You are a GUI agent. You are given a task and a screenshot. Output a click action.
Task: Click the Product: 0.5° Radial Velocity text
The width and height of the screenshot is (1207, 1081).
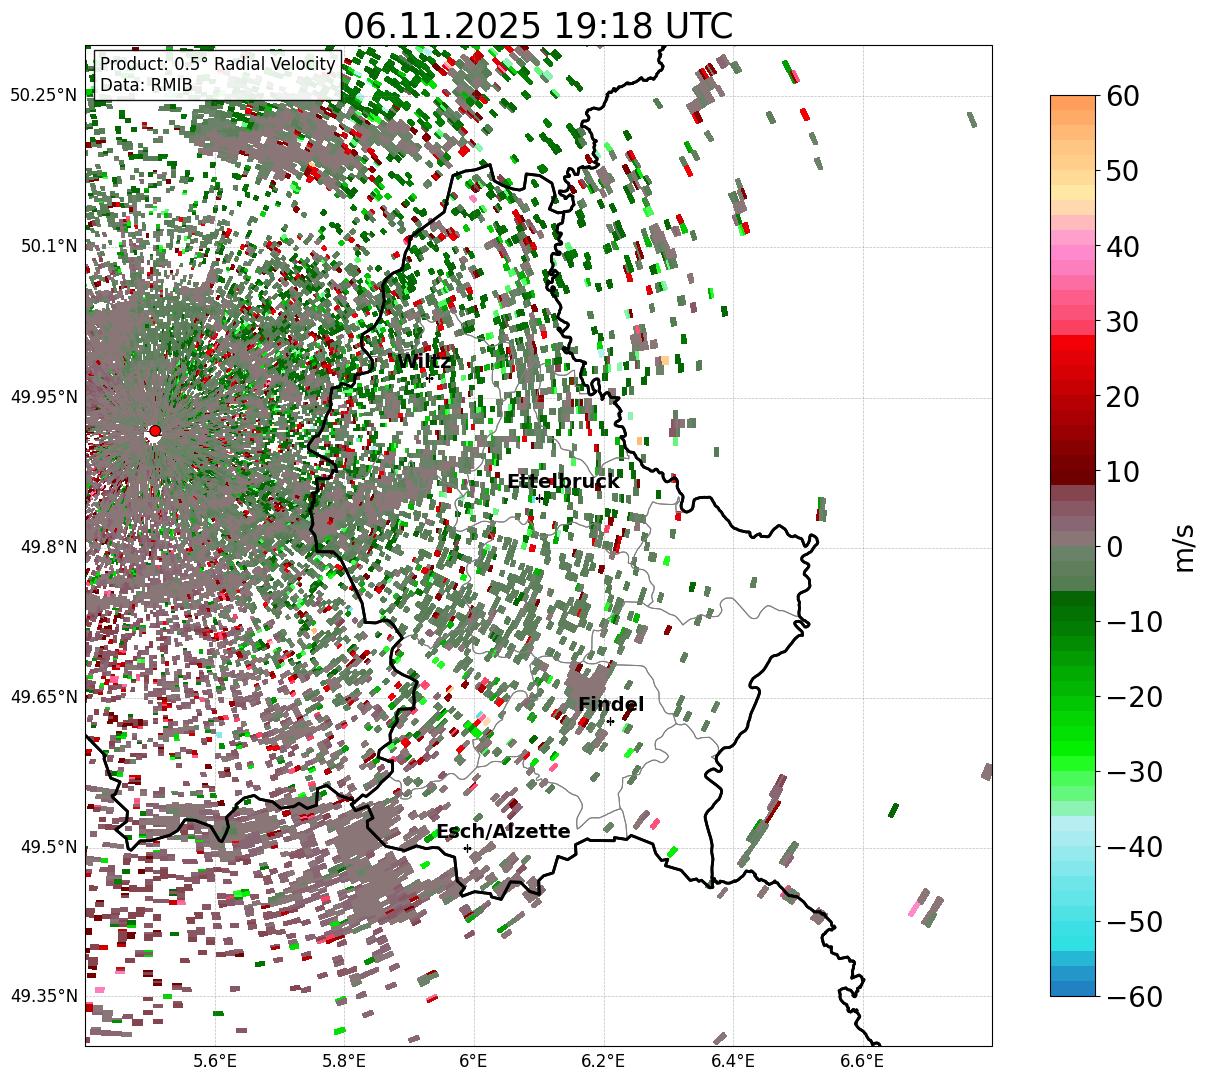click(x=218, y=64)
